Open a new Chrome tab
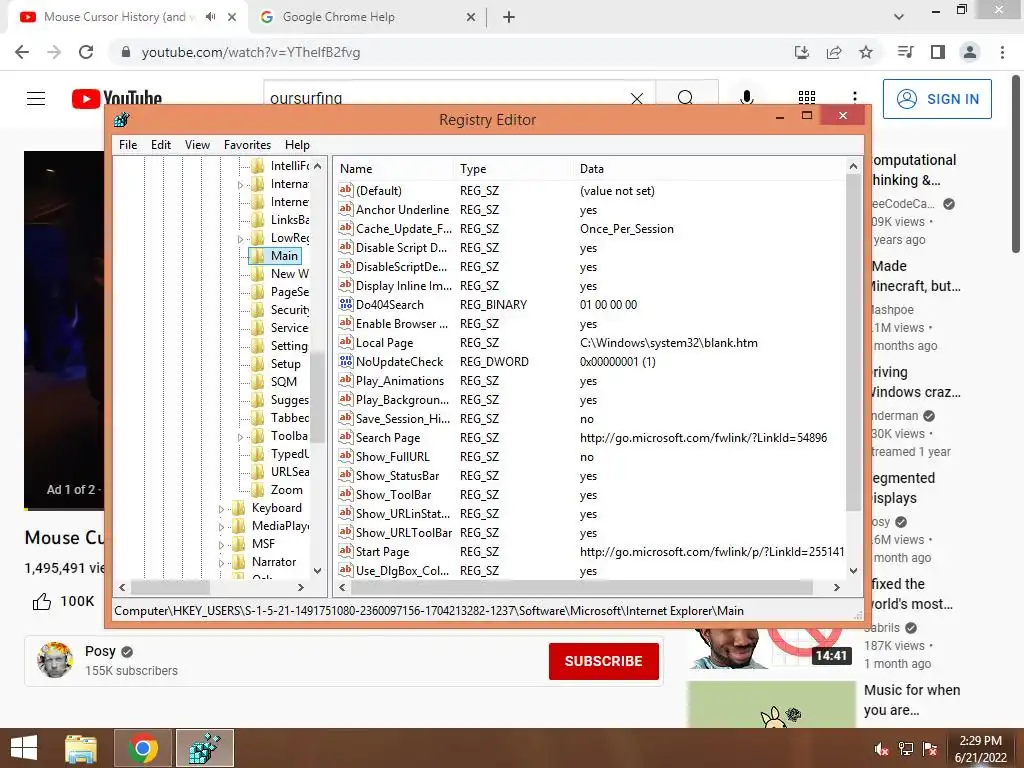1024x768 pixels. (x=509, y=17)
